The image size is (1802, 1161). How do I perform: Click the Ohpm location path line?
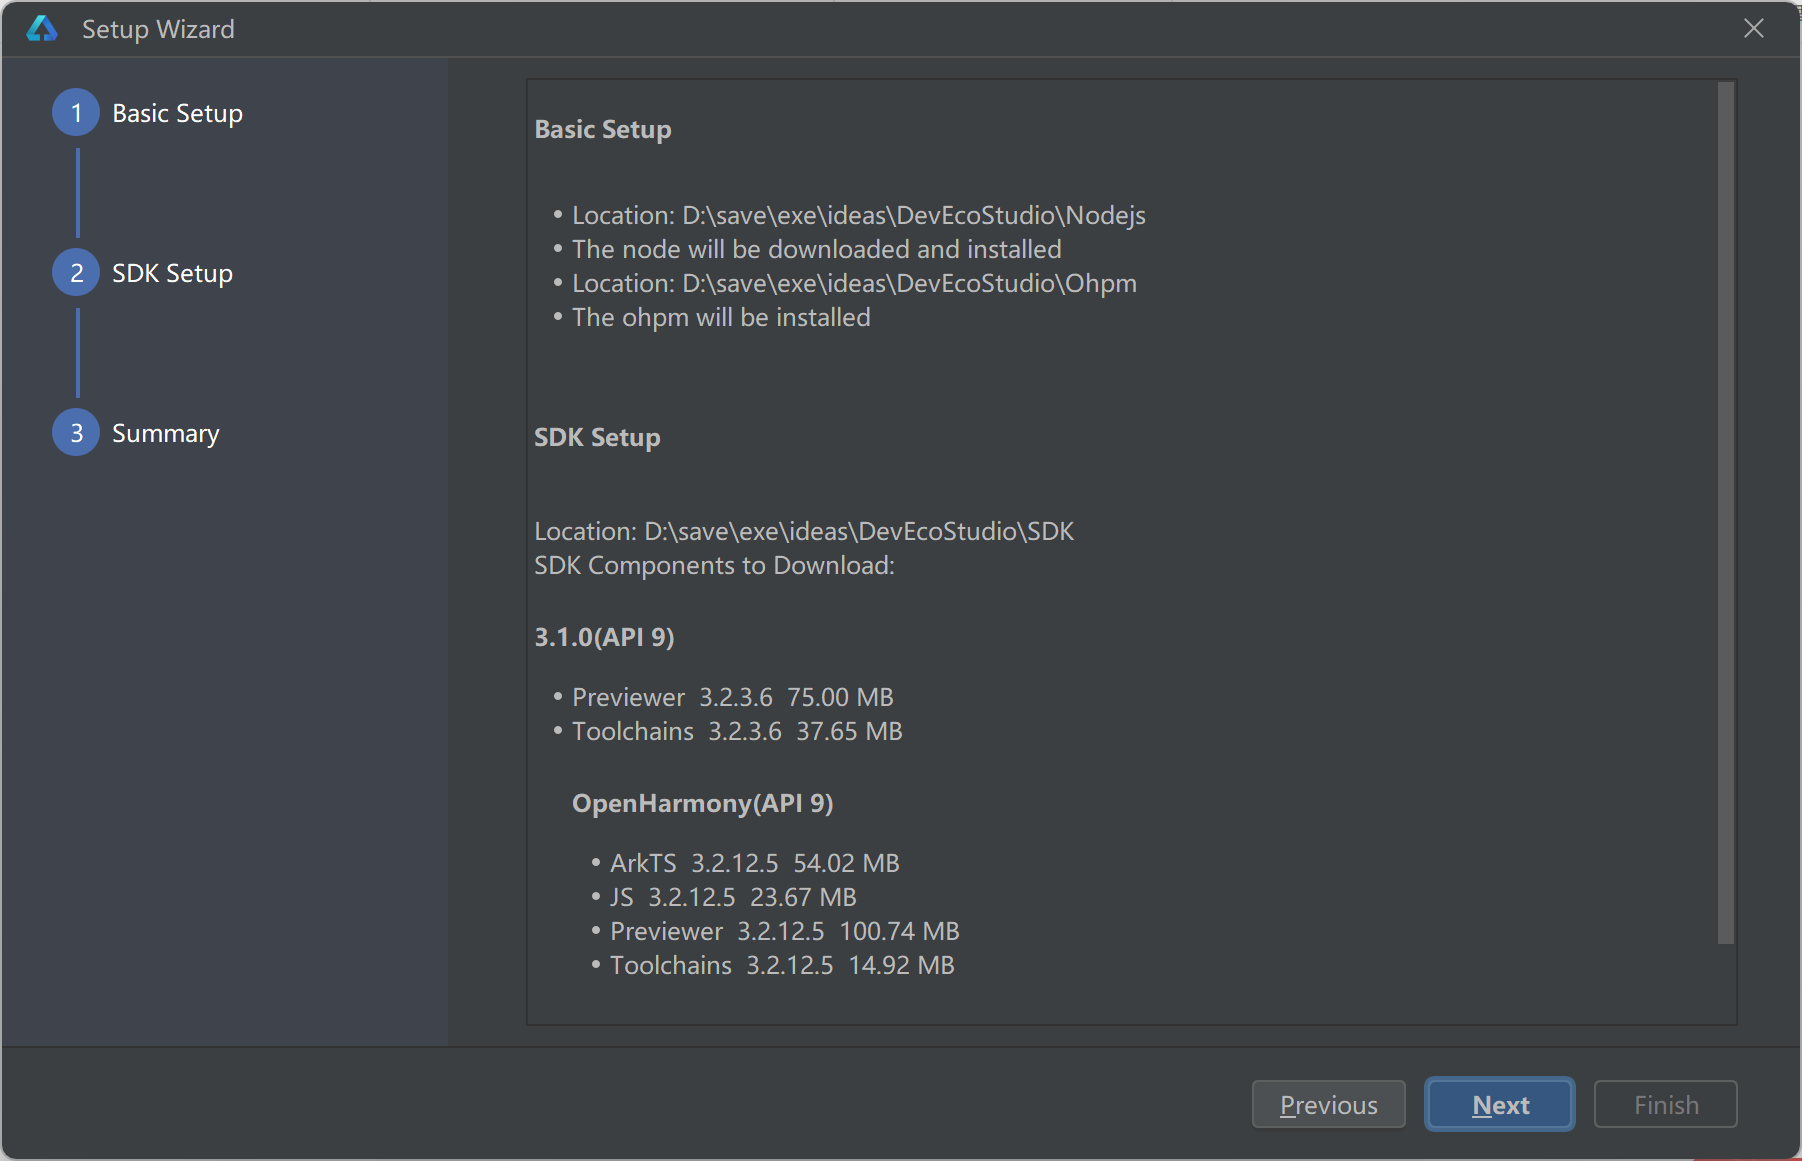coord(854,283)
